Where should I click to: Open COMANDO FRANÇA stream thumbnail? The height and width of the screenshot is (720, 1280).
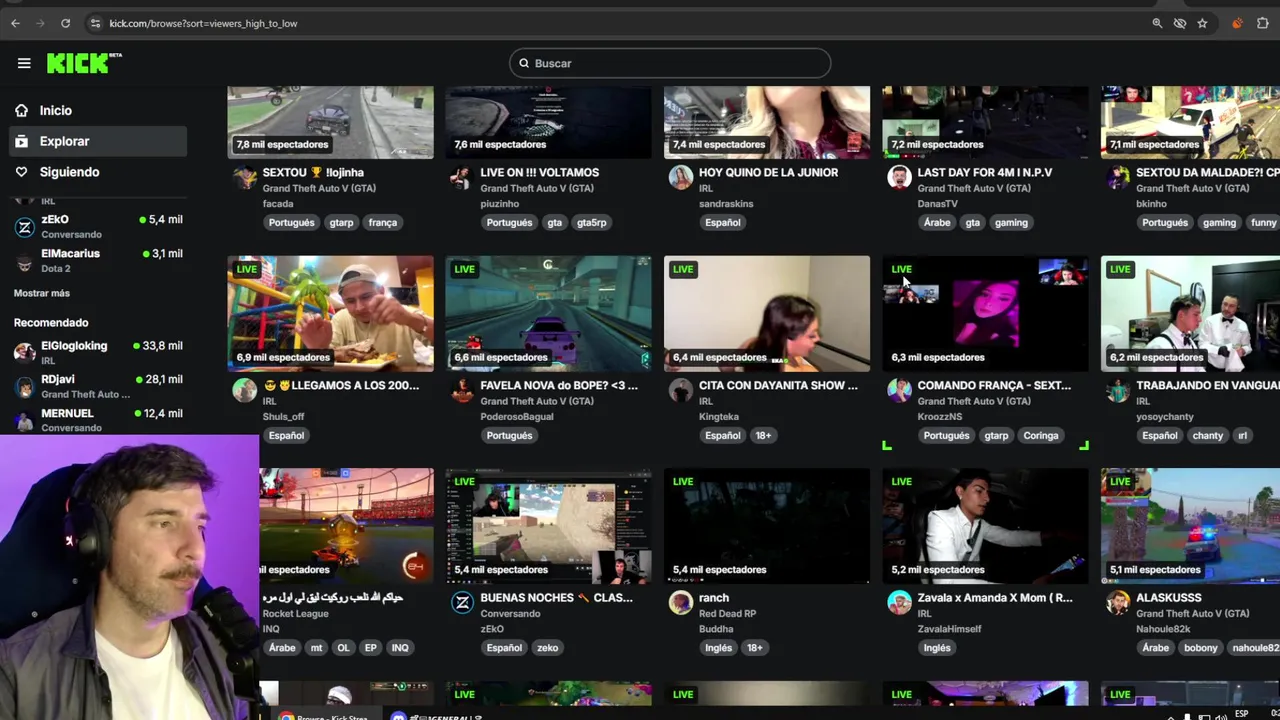tap(985, 314)
